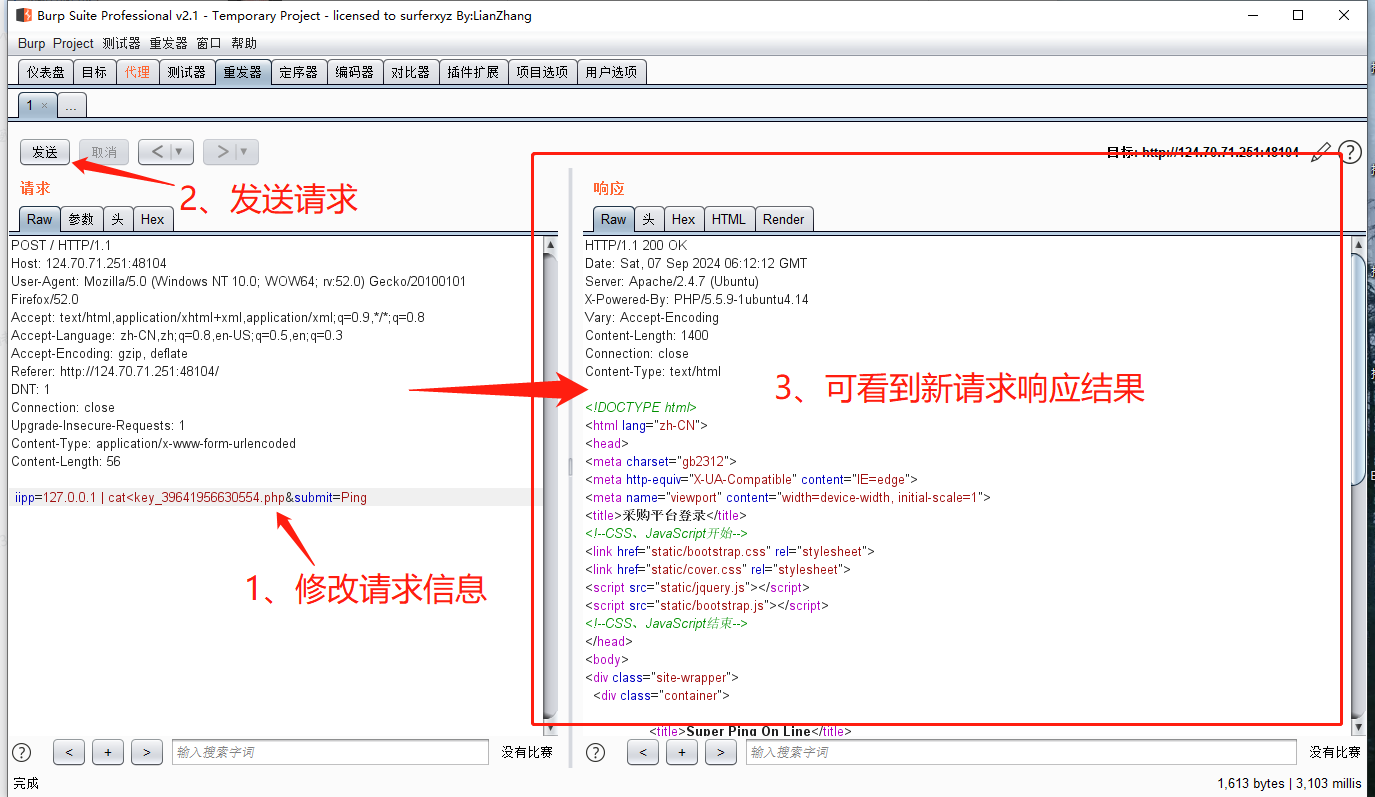The image size is (1375, 797).
Task: Open the 重发器 menu in the menu bar
Action: (x=168, y=43)
